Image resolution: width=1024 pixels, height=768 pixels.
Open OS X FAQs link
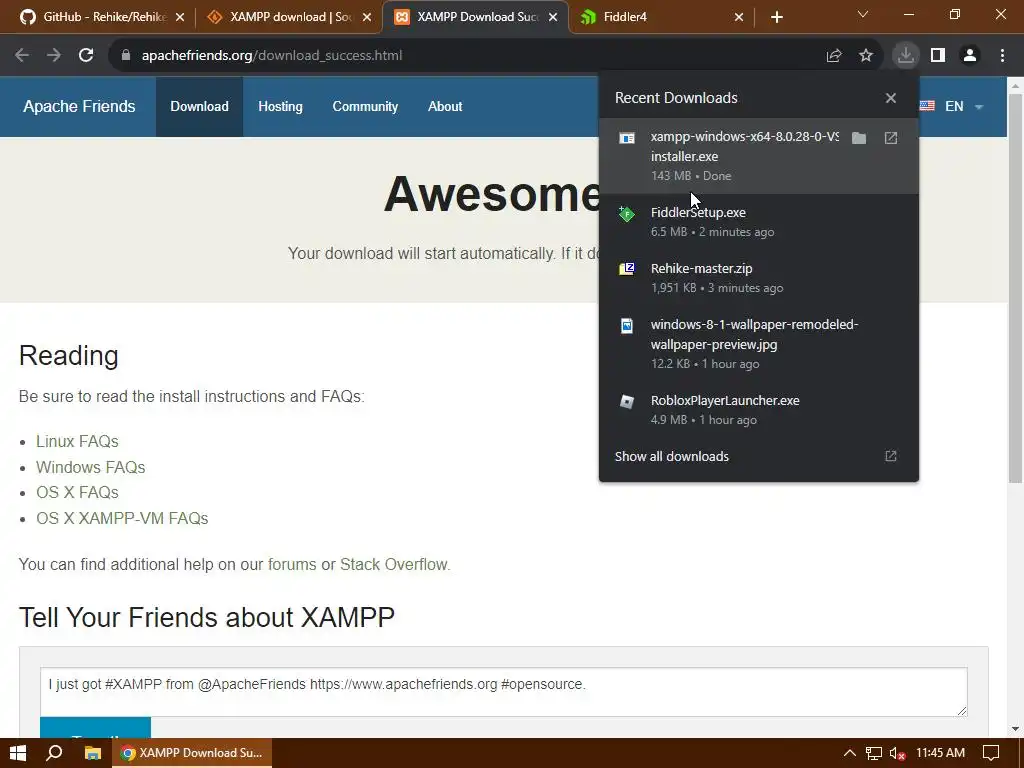[77, 492]
